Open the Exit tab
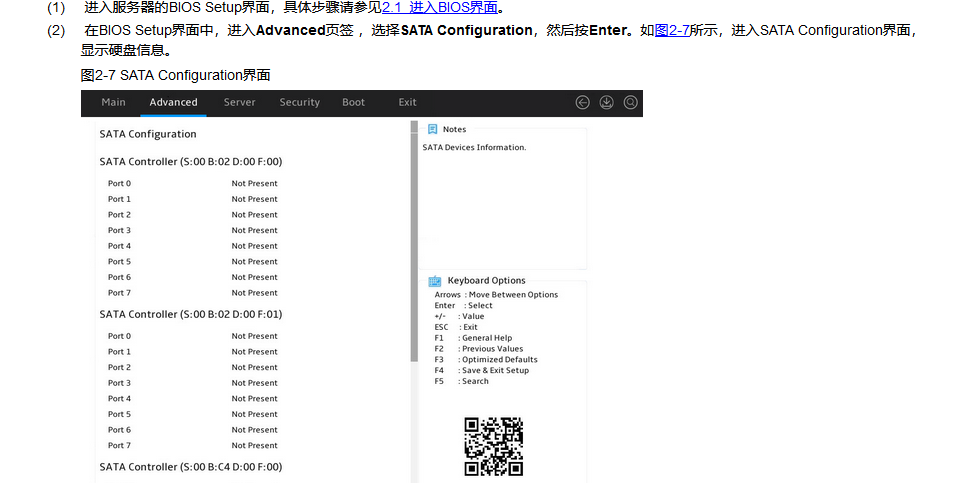 407,102
